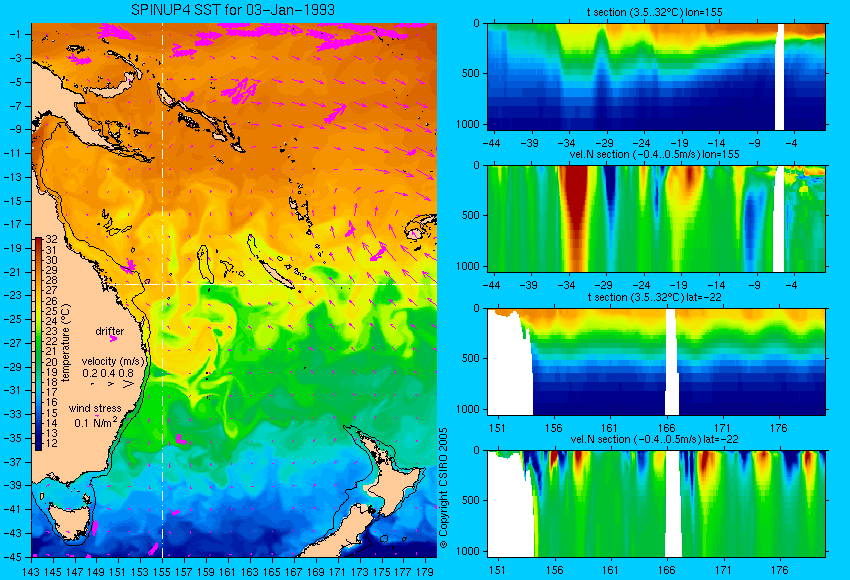Screen dimensions: 850x580
Task: Open the temperature section plot for lon=155
Action: click(x=656, y=76)
